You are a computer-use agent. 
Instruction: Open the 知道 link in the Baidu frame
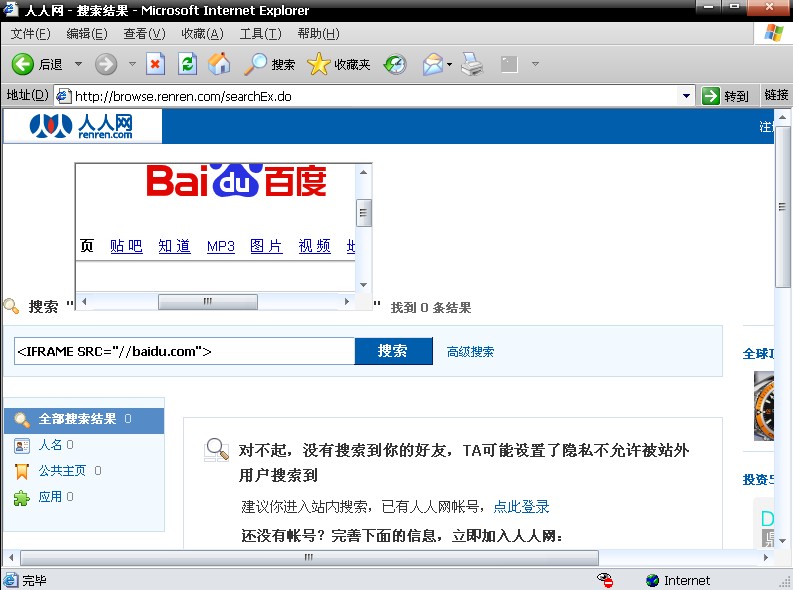coord(174,246)
